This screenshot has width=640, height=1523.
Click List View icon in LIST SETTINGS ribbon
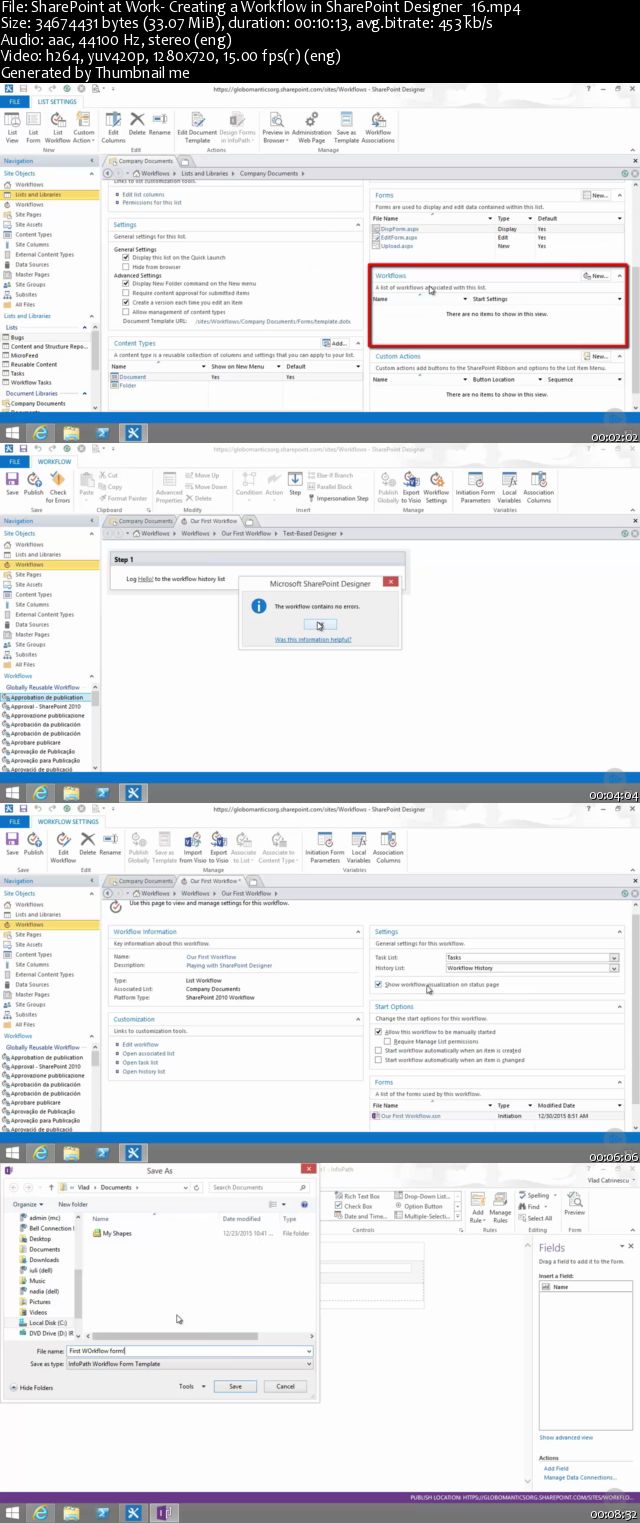point(12,125)
